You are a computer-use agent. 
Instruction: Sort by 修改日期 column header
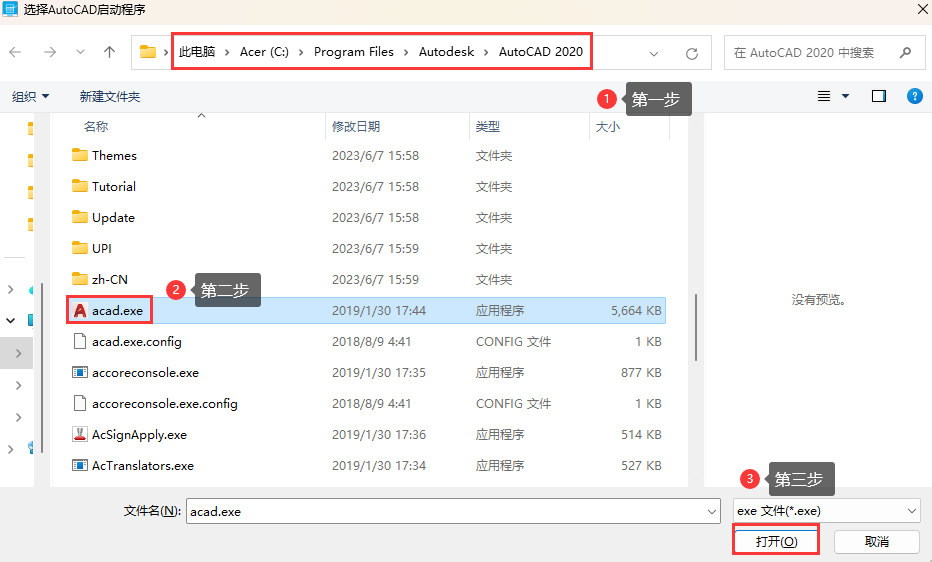pyautogui.click(x=356, y=127)
